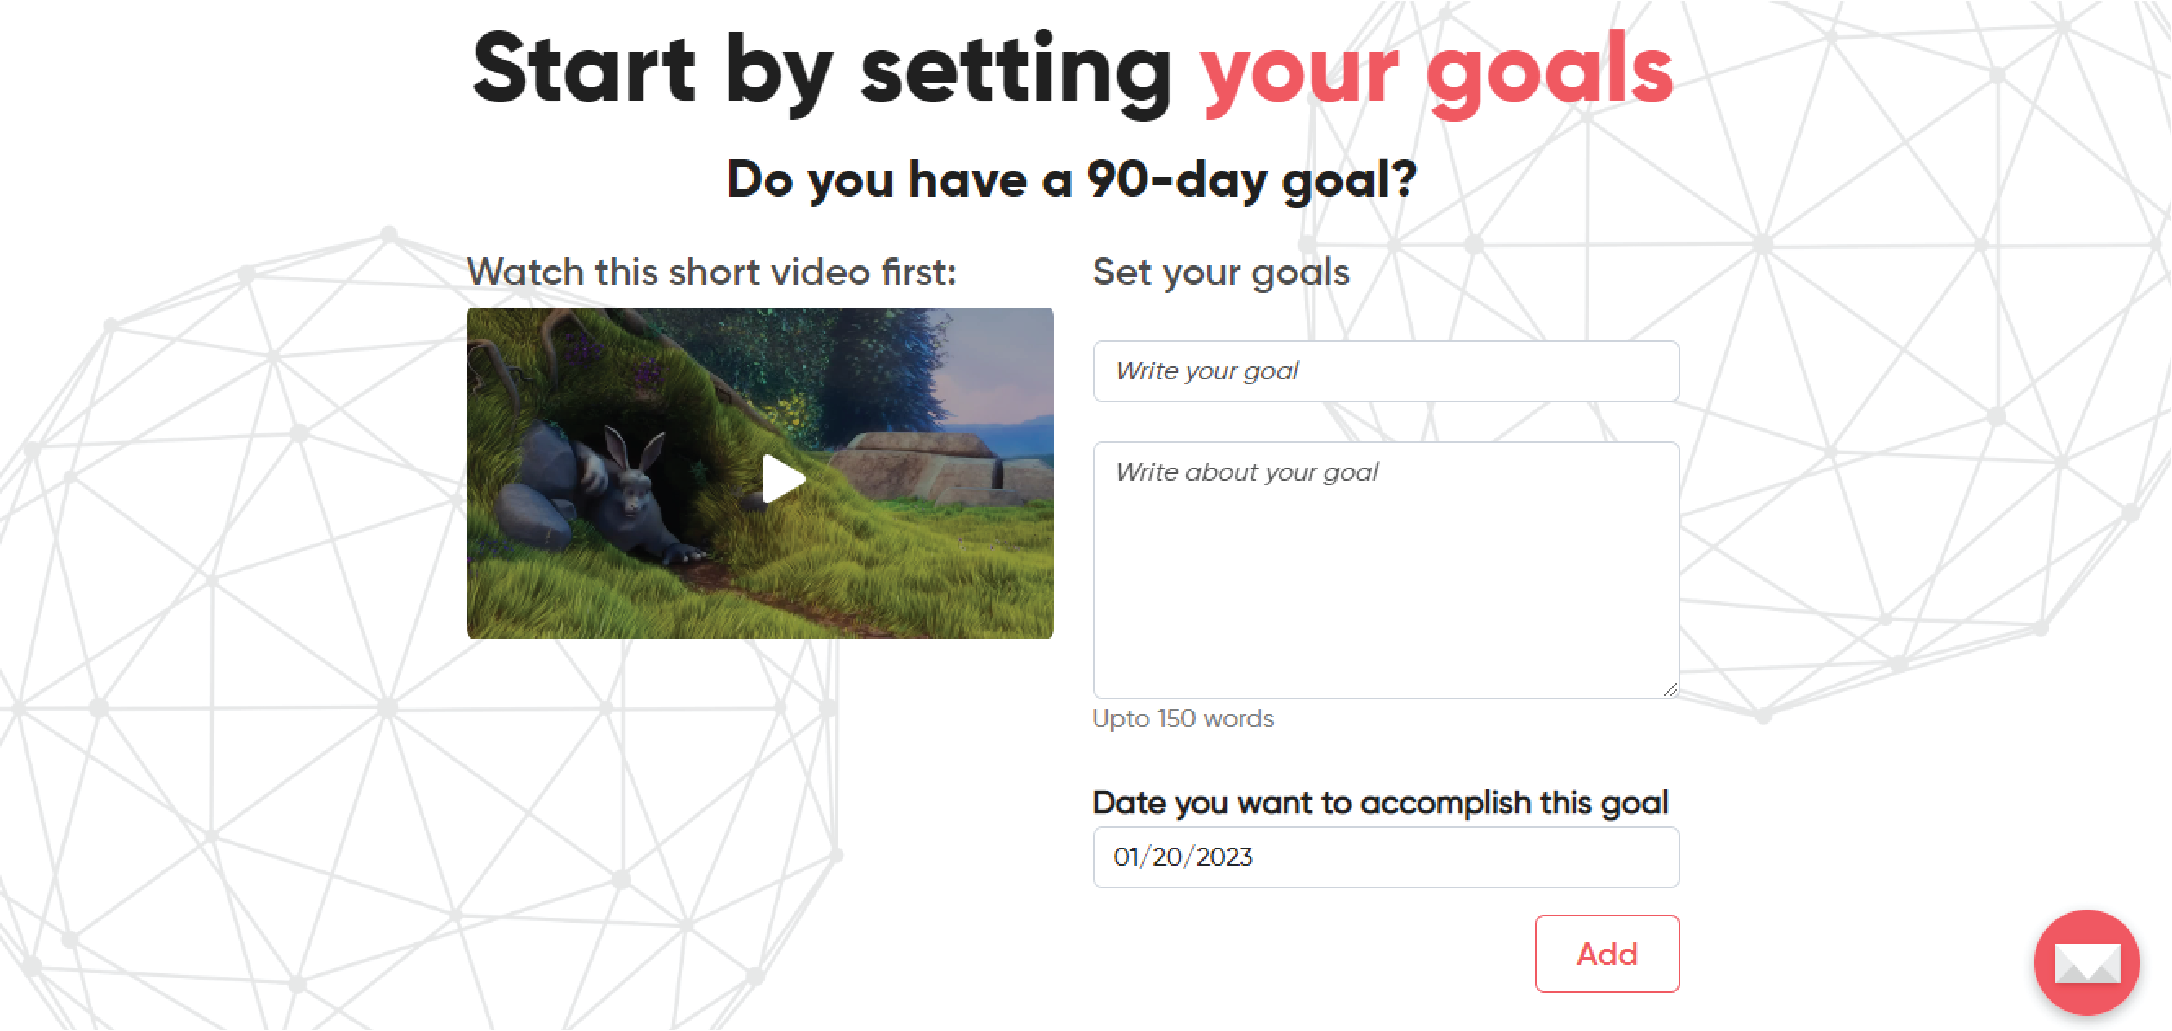This screenshot has width=2172, height=1031.
Task: Click 'Watch this short video first:' label
Action: coord(712,272)
